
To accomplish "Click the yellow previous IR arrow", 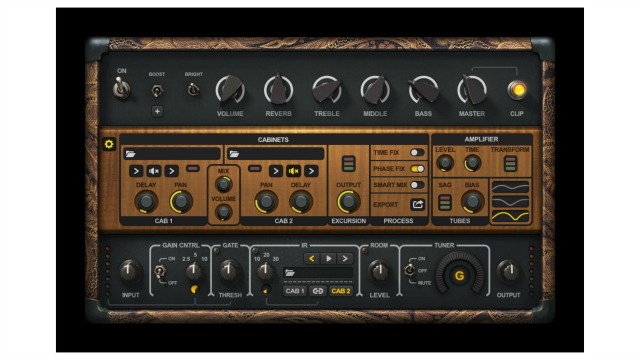I will 311,258.
